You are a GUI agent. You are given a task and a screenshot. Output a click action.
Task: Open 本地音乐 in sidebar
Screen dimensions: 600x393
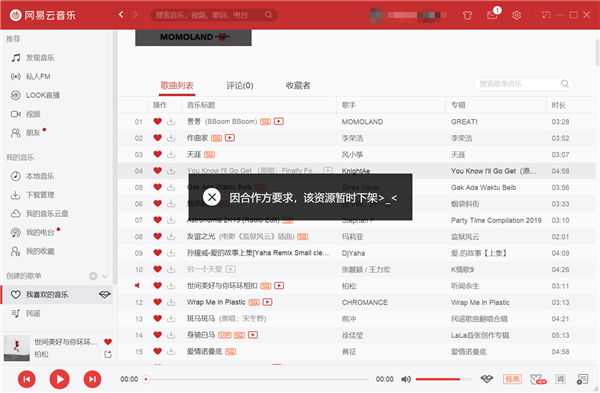coord(33,176)
